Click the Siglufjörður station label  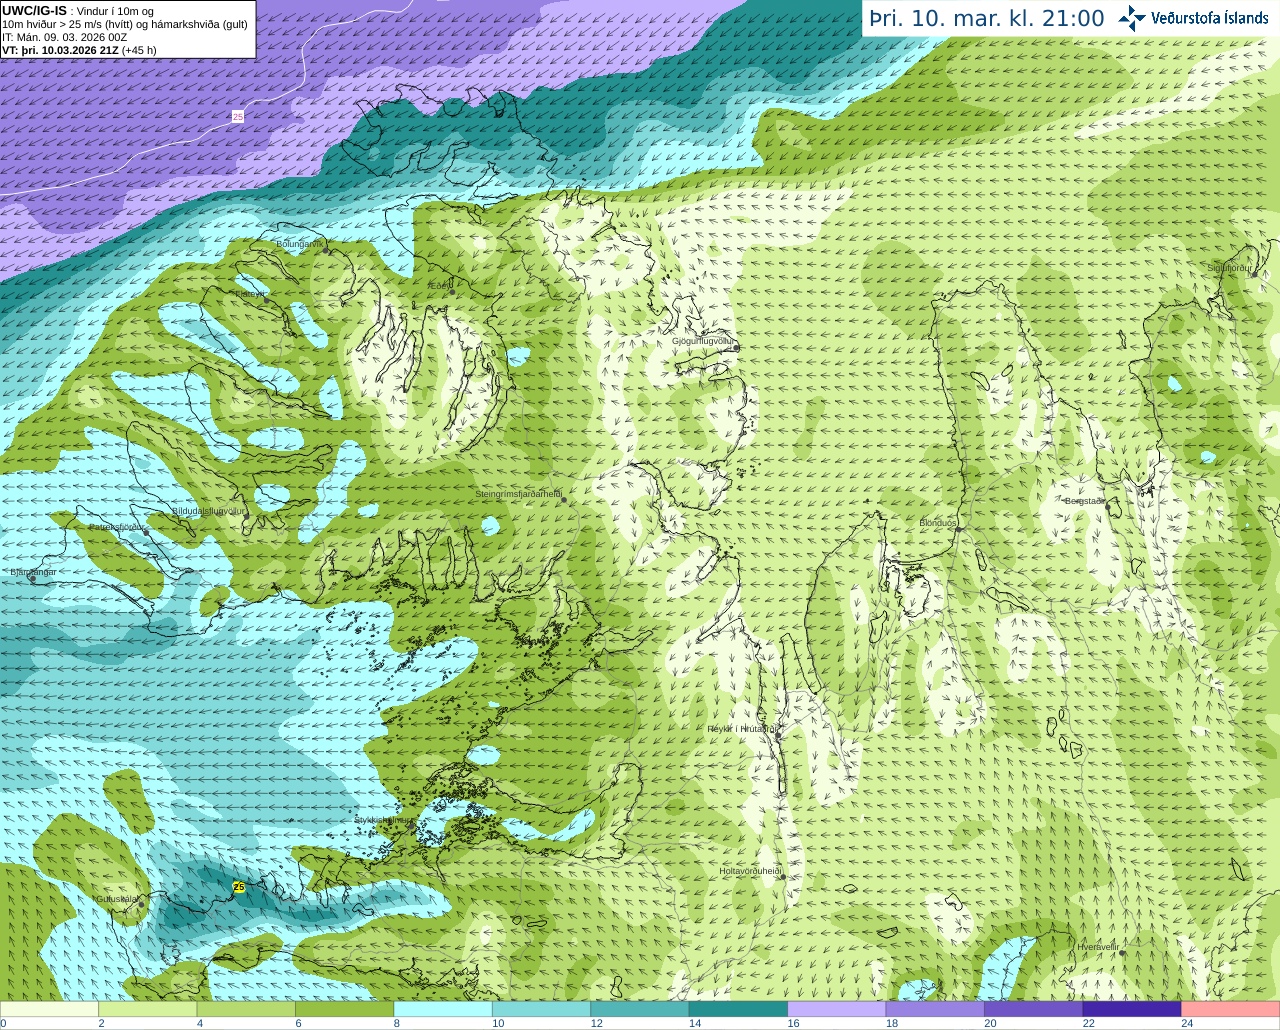(1229, 268)
